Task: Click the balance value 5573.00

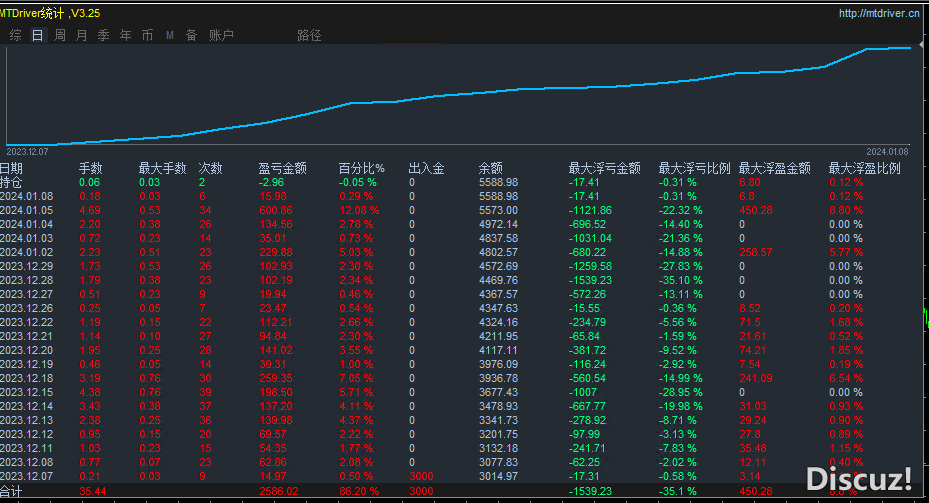Action: [x=498, y=210]
